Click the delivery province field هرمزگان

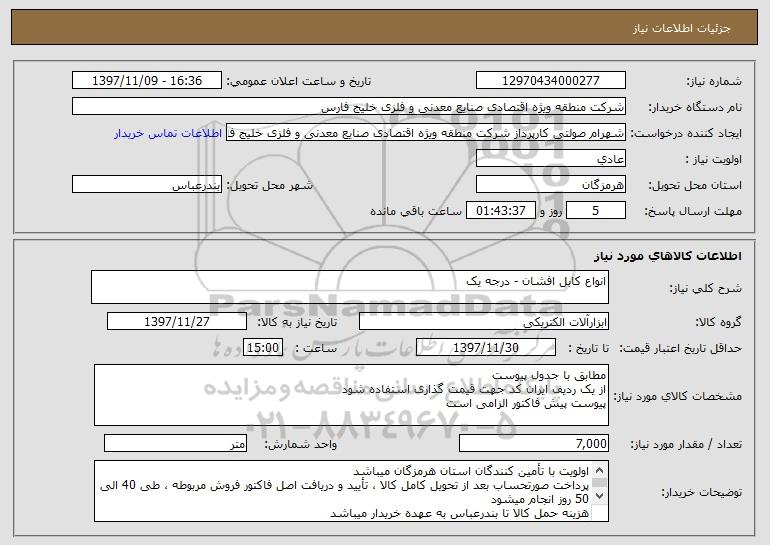[550, 185]
